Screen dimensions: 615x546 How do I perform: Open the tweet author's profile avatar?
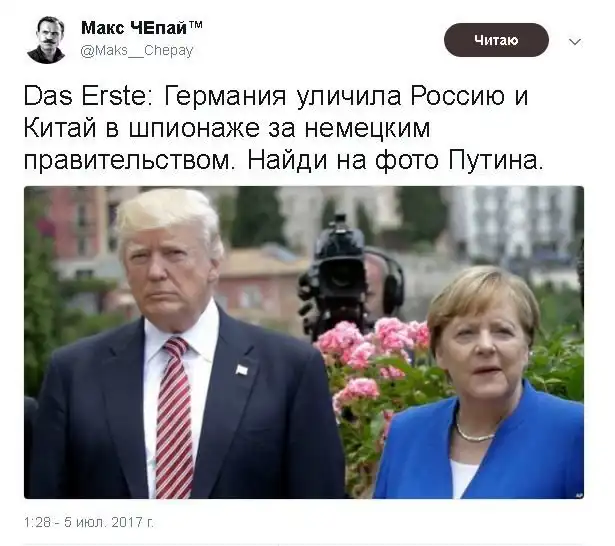tap(46, 40)
